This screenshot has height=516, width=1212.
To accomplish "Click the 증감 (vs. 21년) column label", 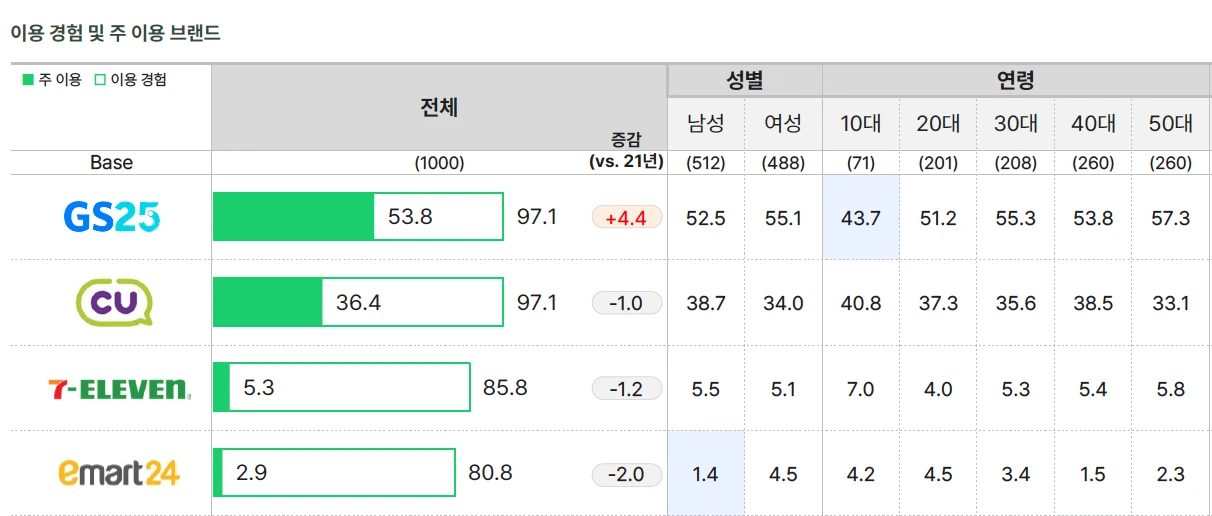I will click(627, 151).
